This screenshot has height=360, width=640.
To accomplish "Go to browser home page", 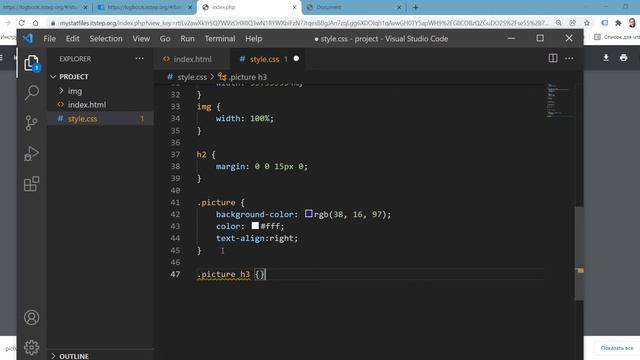I will 36,23.
